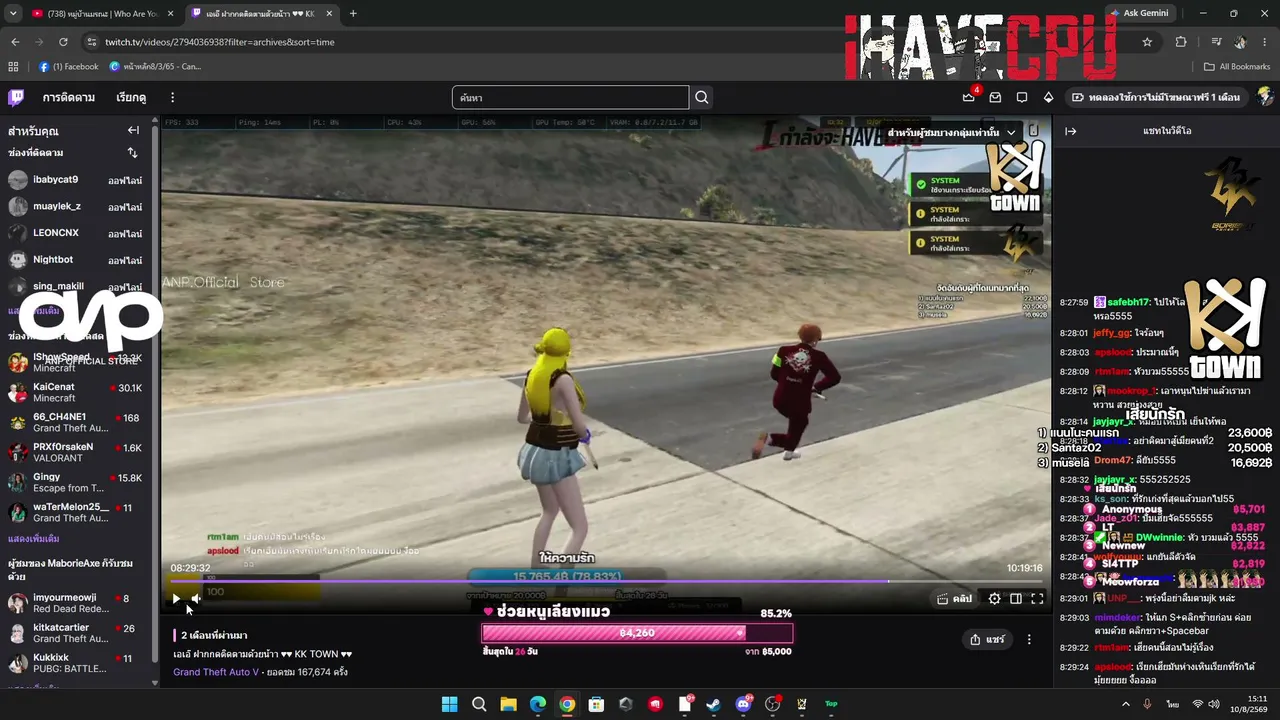1280x720 pixels.
Task: Open the Facebook bookmark
Action: coord(69,67)
